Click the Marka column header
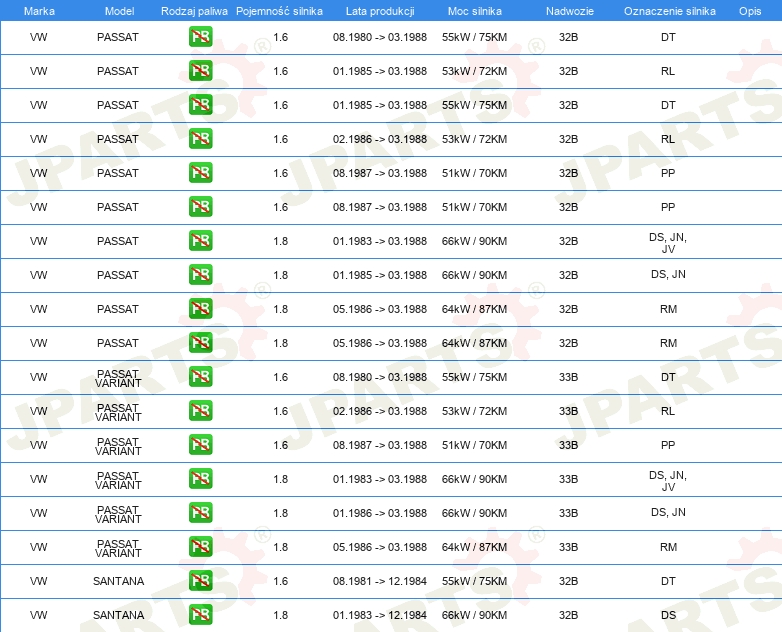Viewport: 782px width, 632px height. tap(39, 11)
